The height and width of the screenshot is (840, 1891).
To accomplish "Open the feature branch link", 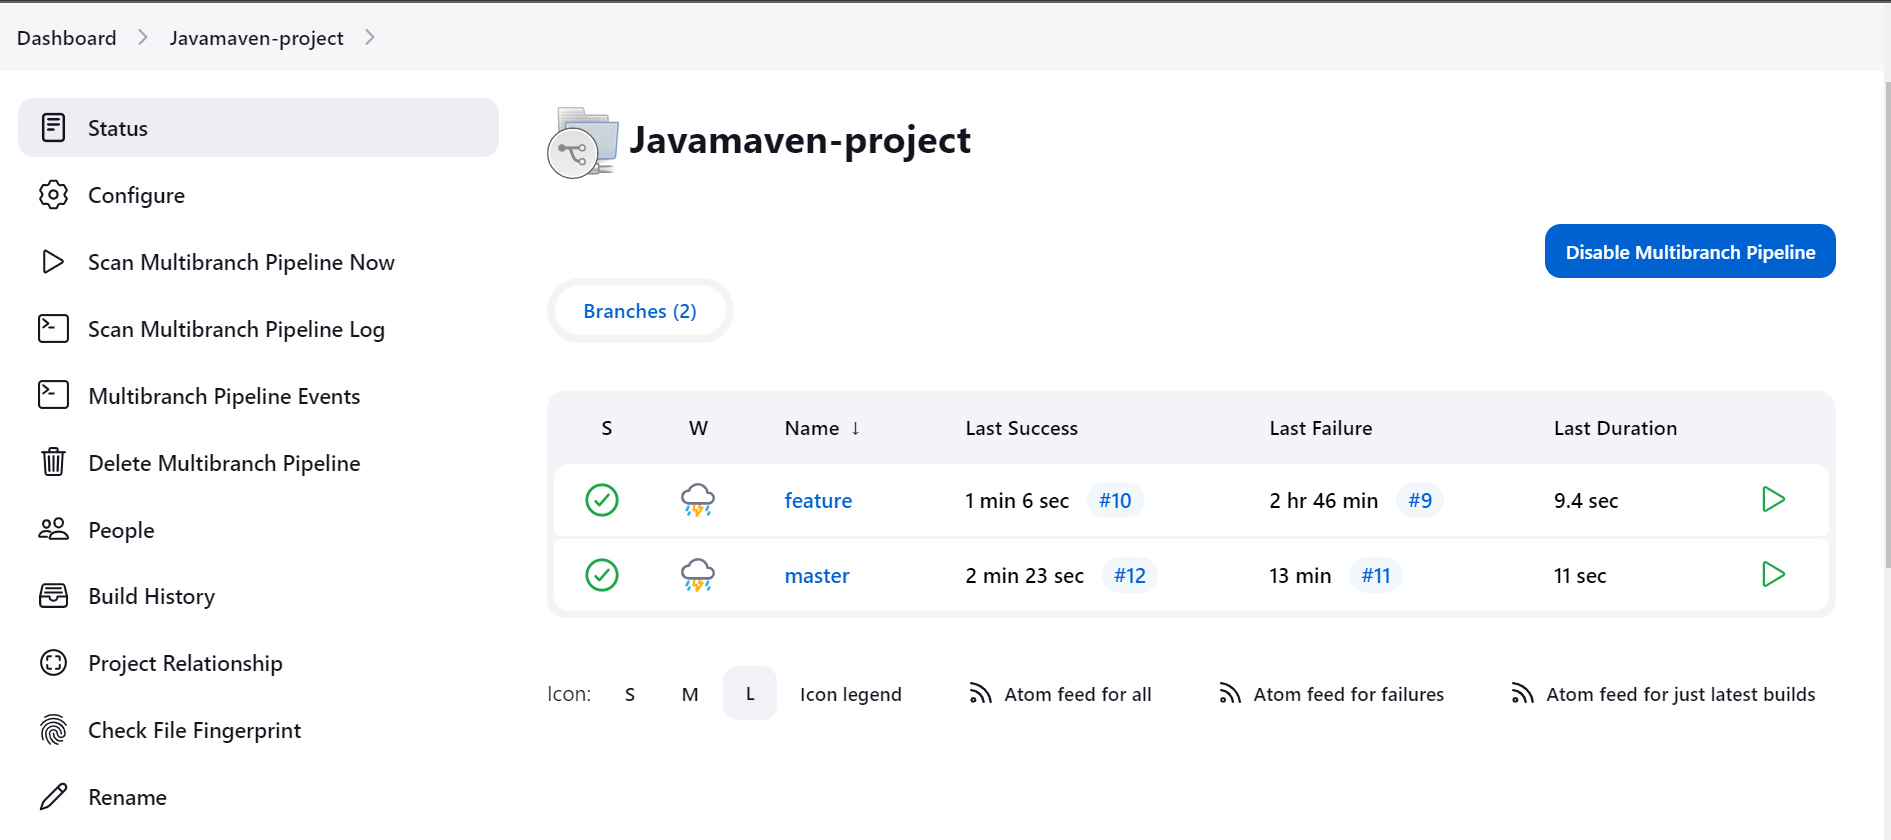I will coord(818,500).
